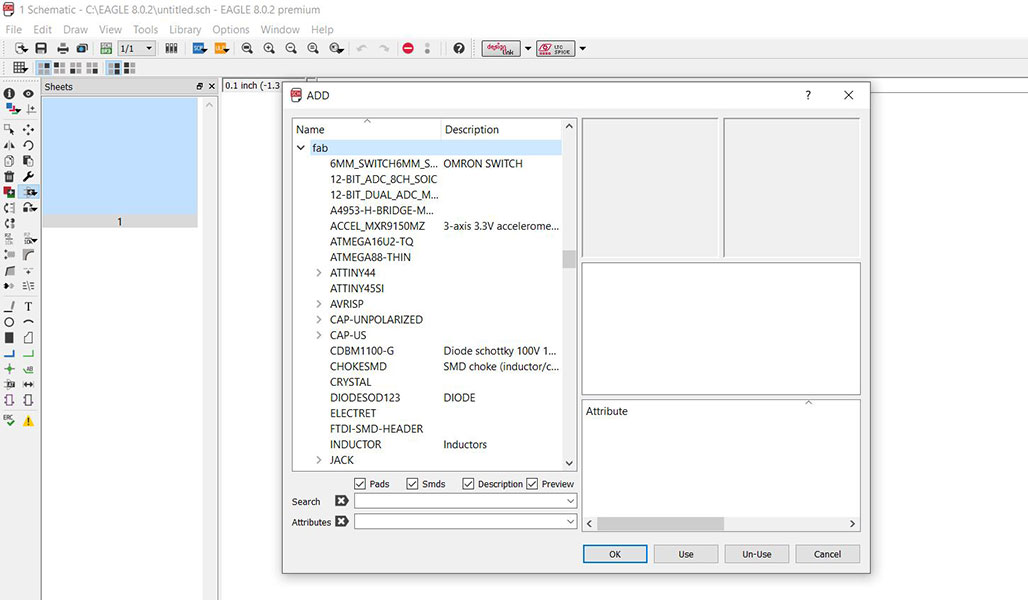Select the Info tool
The width and height of the screenshot is (1028, 600).
(9, 94)
